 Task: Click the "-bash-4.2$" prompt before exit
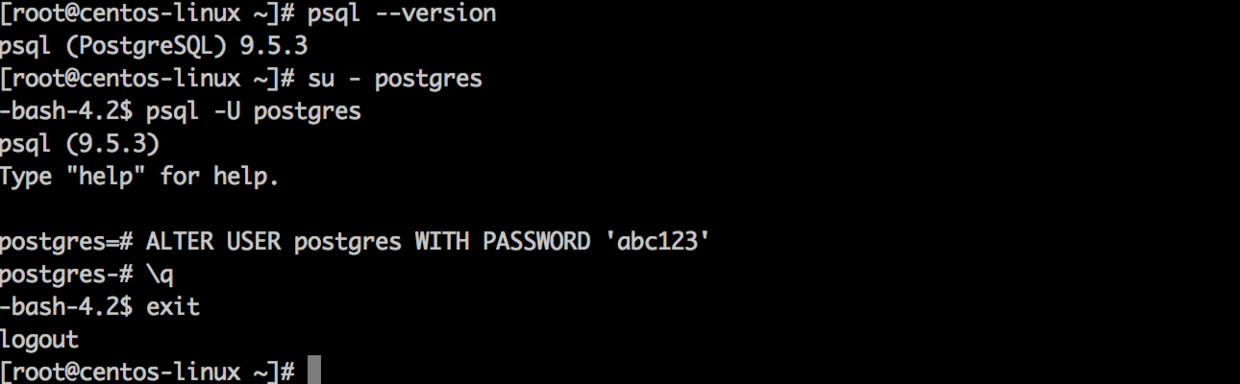66,307
